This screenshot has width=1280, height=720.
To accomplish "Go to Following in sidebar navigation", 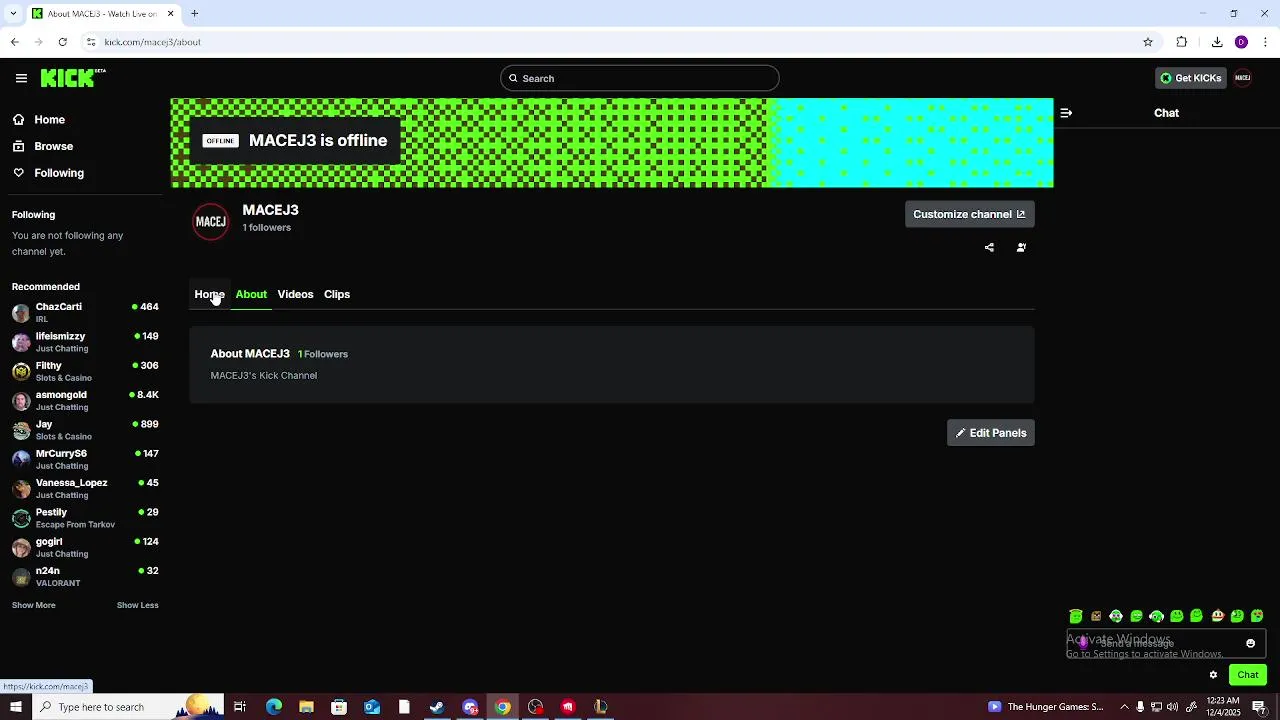I will [59, 173].
